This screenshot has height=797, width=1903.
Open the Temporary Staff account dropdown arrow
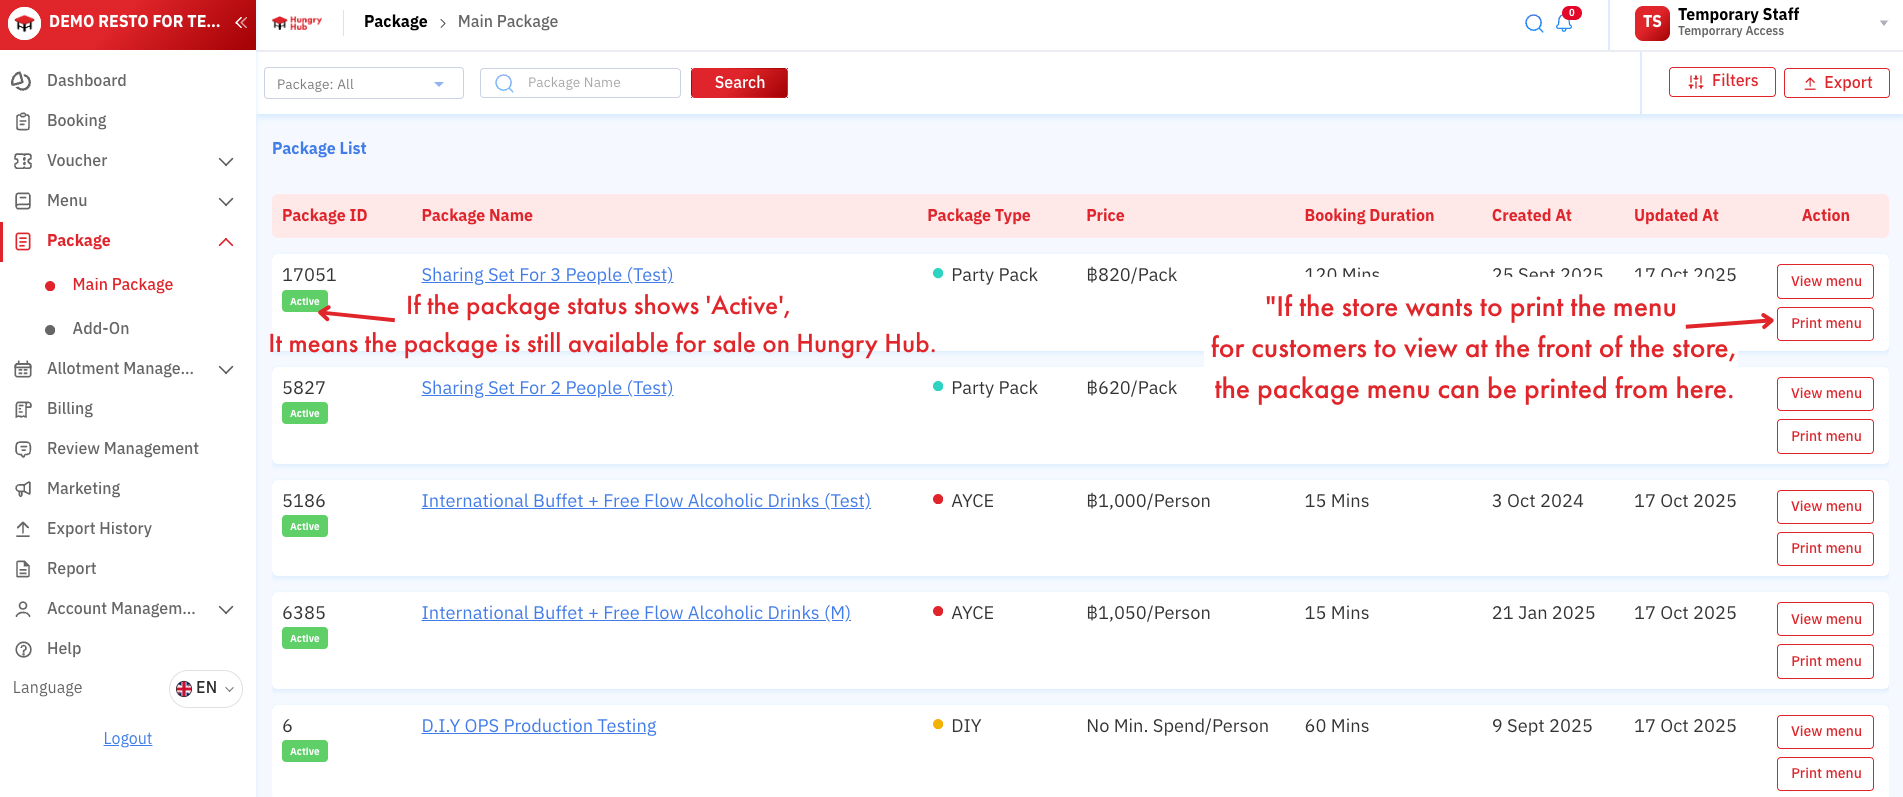(1884, 23)
